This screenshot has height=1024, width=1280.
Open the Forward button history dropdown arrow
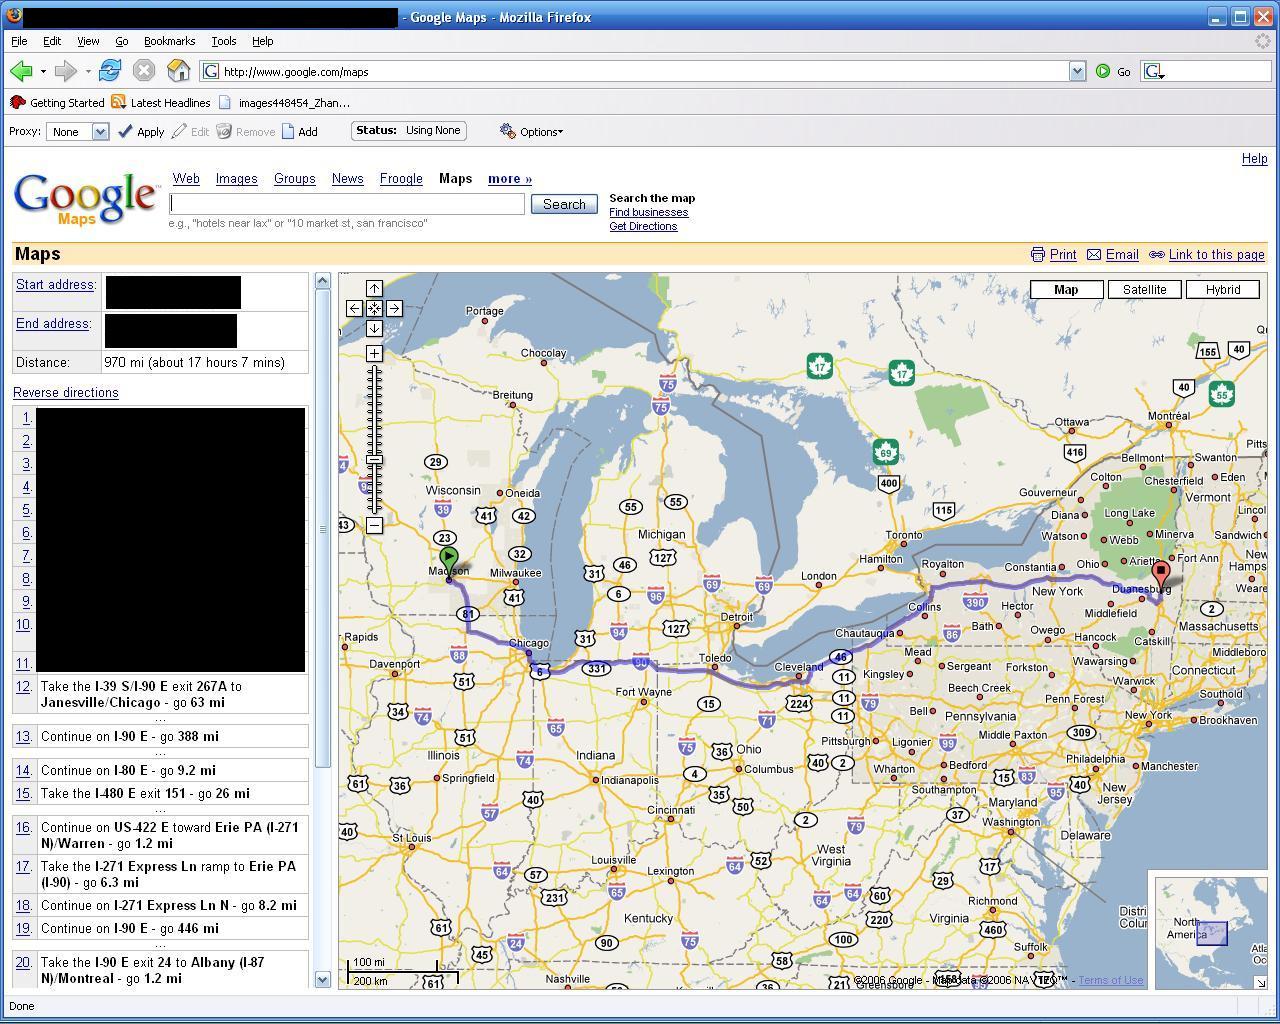point(87,71)
